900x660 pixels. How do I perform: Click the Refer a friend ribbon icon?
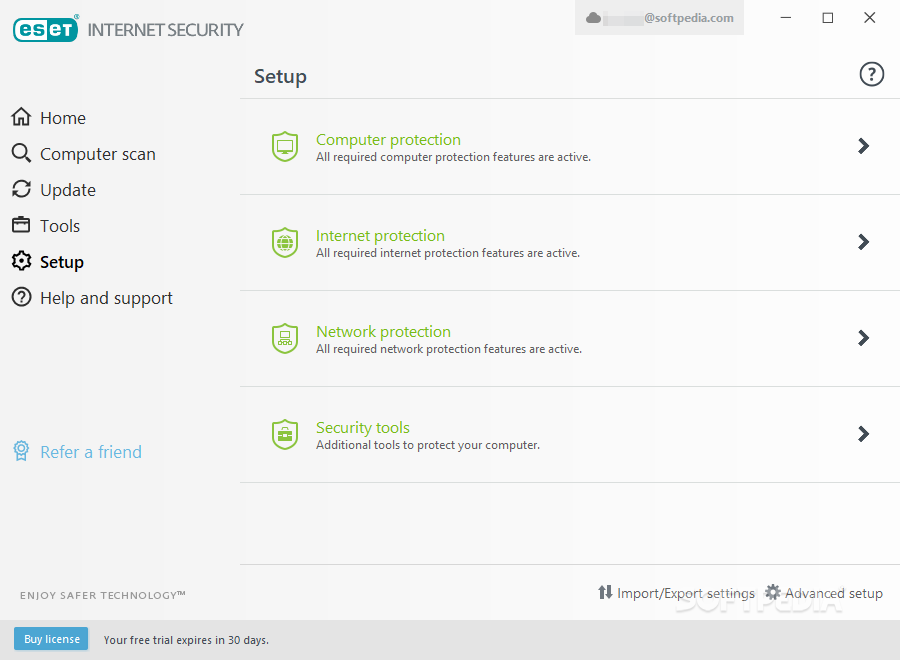point(21,451)
